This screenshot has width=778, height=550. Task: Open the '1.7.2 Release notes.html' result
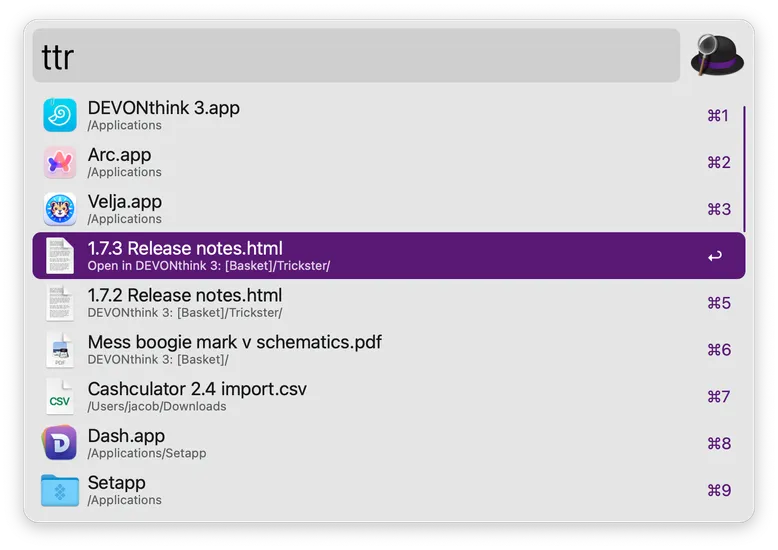[x=389, y=303]
